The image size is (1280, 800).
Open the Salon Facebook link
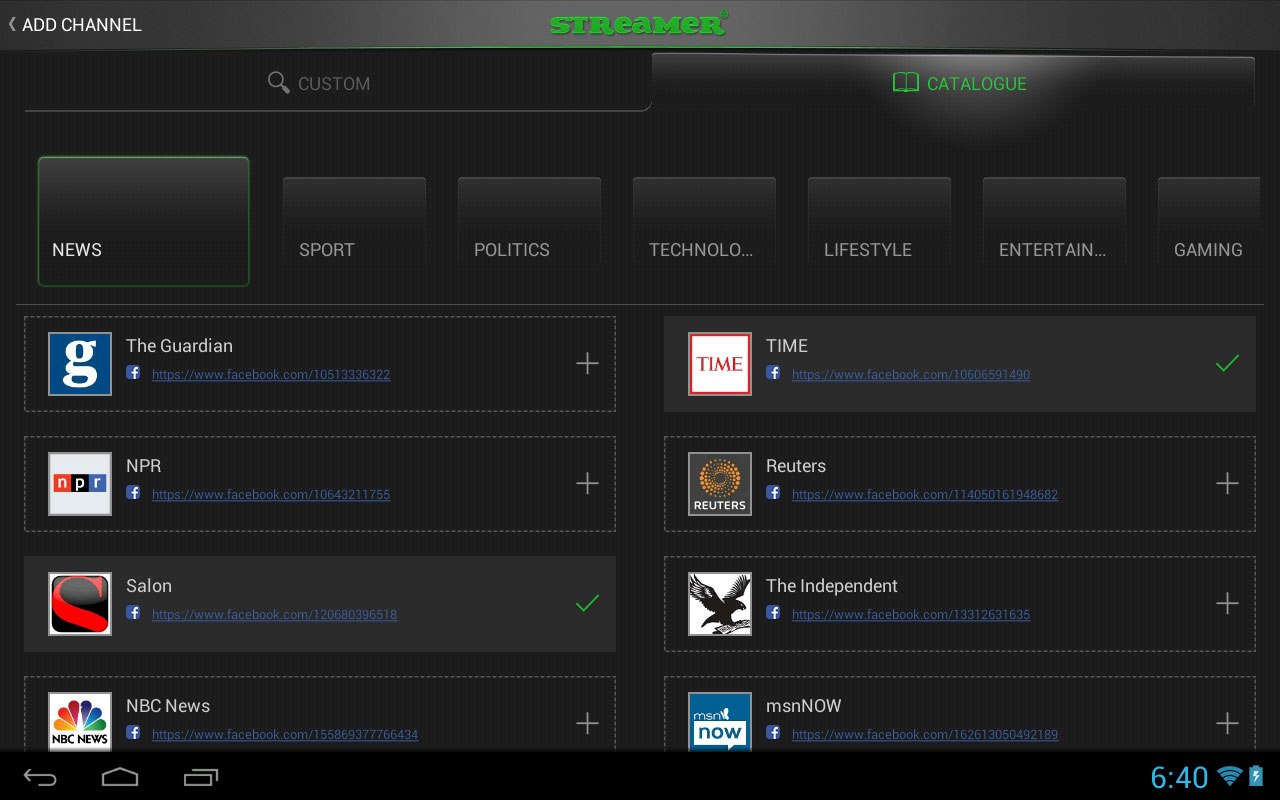click(x=274, y=615)
